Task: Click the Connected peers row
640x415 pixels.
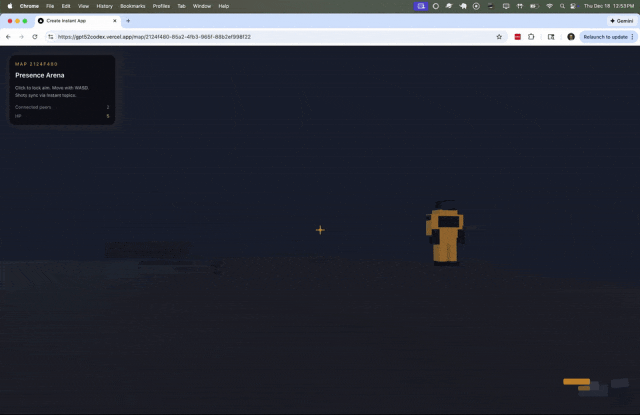Action: pyautogui.click(x=62, y=107)
